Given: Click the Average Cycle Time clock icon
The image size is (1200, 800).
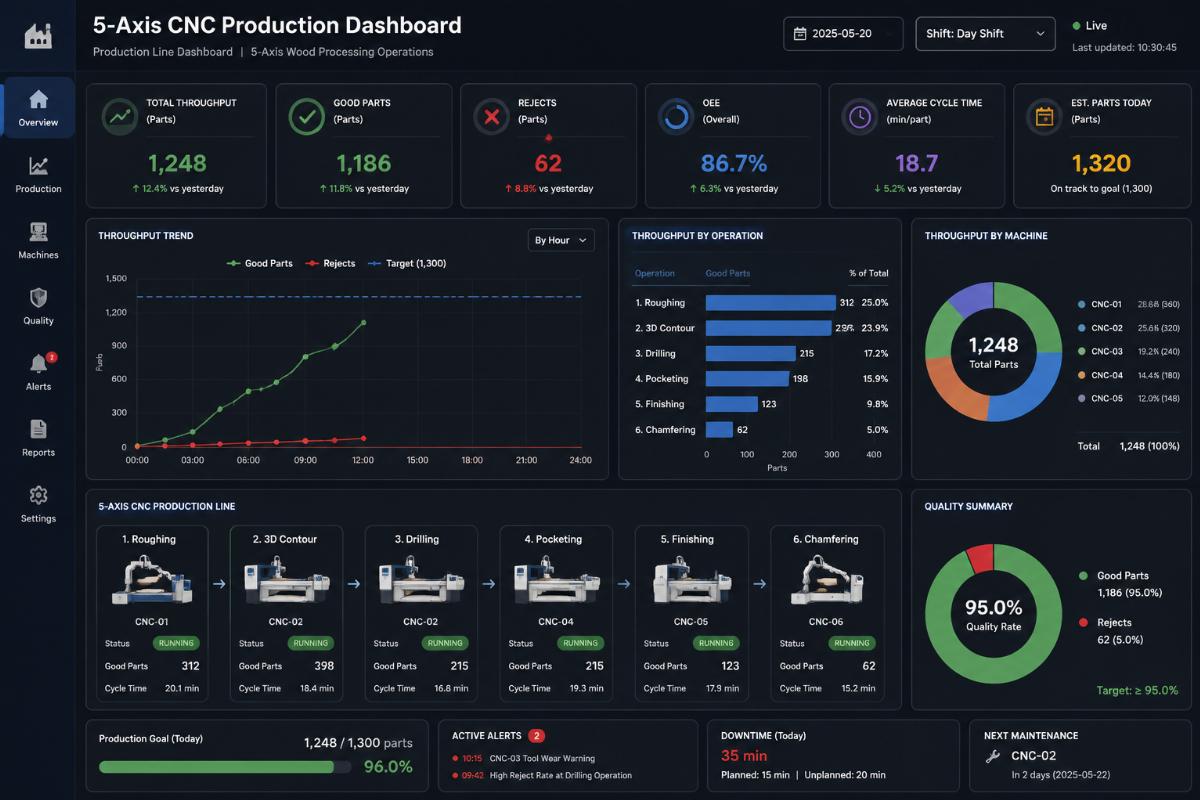Looking at the screenshot, I should tap(859, 117).
